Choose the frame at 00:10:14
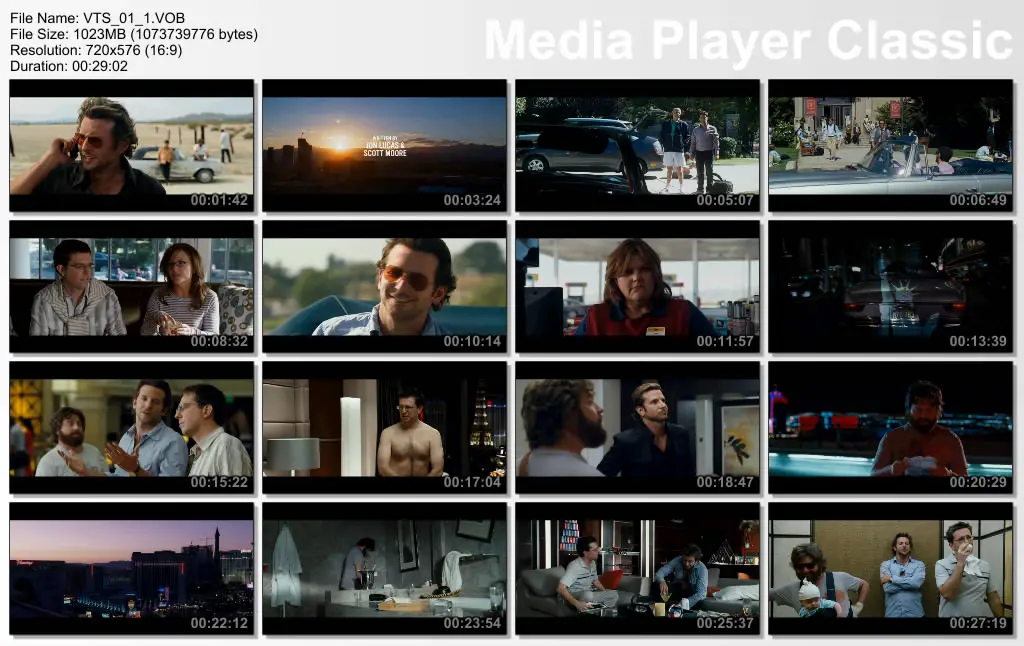This screenshot has height=646, width=1024. (x=384, y=287)
